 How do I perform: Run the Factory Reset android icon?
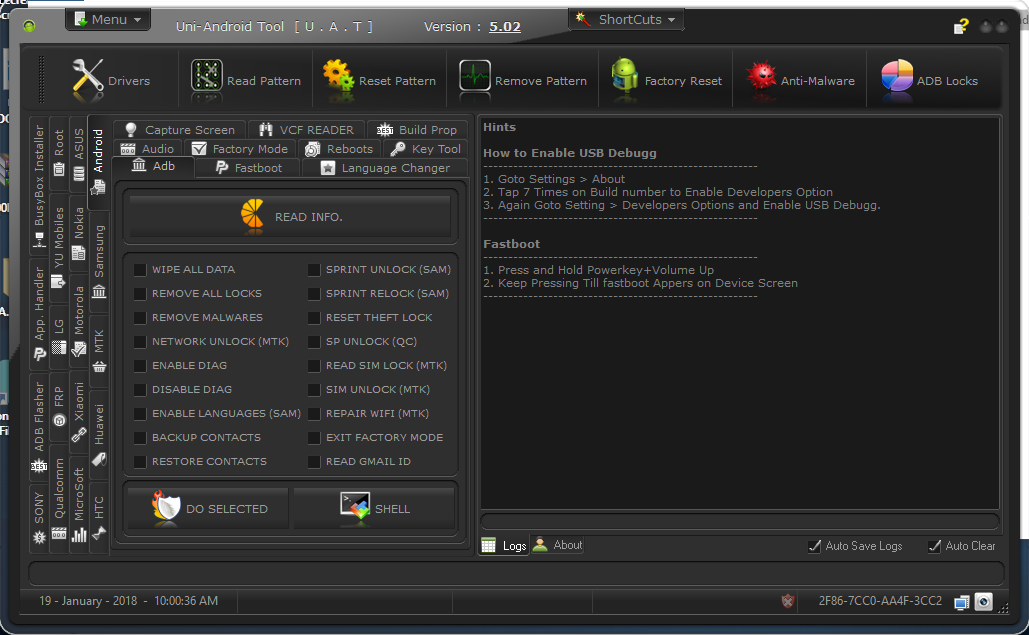[624, 79]
